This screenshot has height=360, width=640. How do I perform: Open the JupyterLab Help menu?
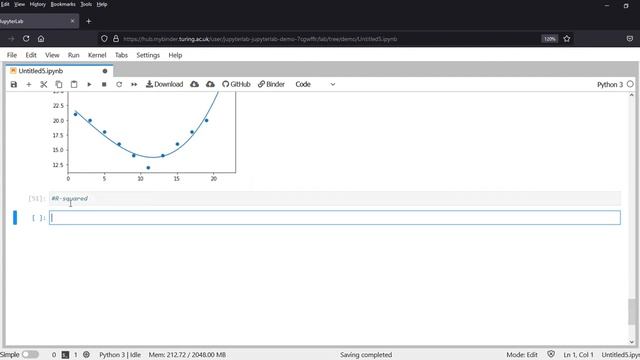tap(176, 55)
